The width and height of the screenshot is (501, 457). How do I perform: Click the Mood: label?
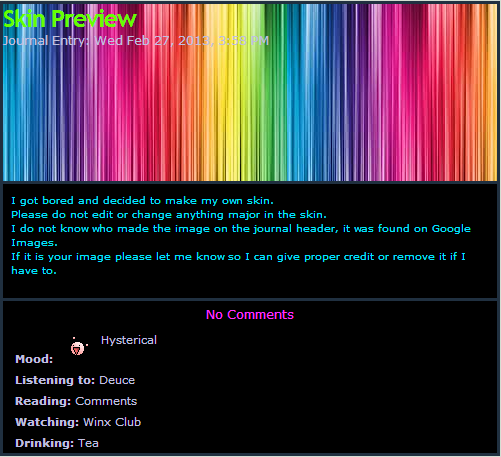(x=34, y=359)
